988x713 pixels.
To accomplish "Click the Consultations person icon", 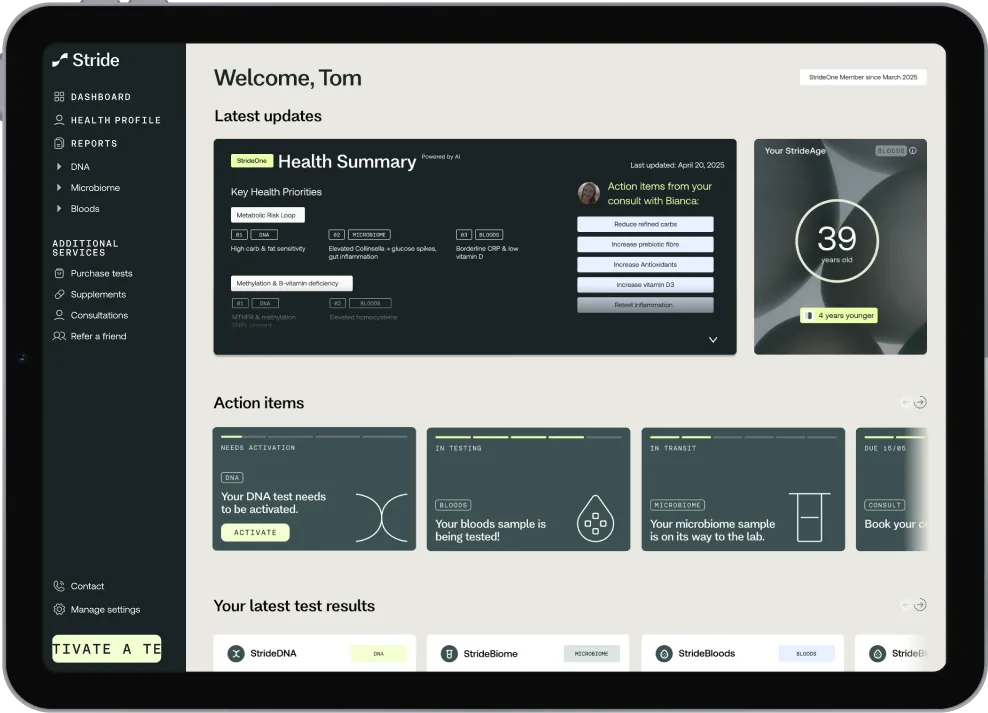I will pos(59,315).
